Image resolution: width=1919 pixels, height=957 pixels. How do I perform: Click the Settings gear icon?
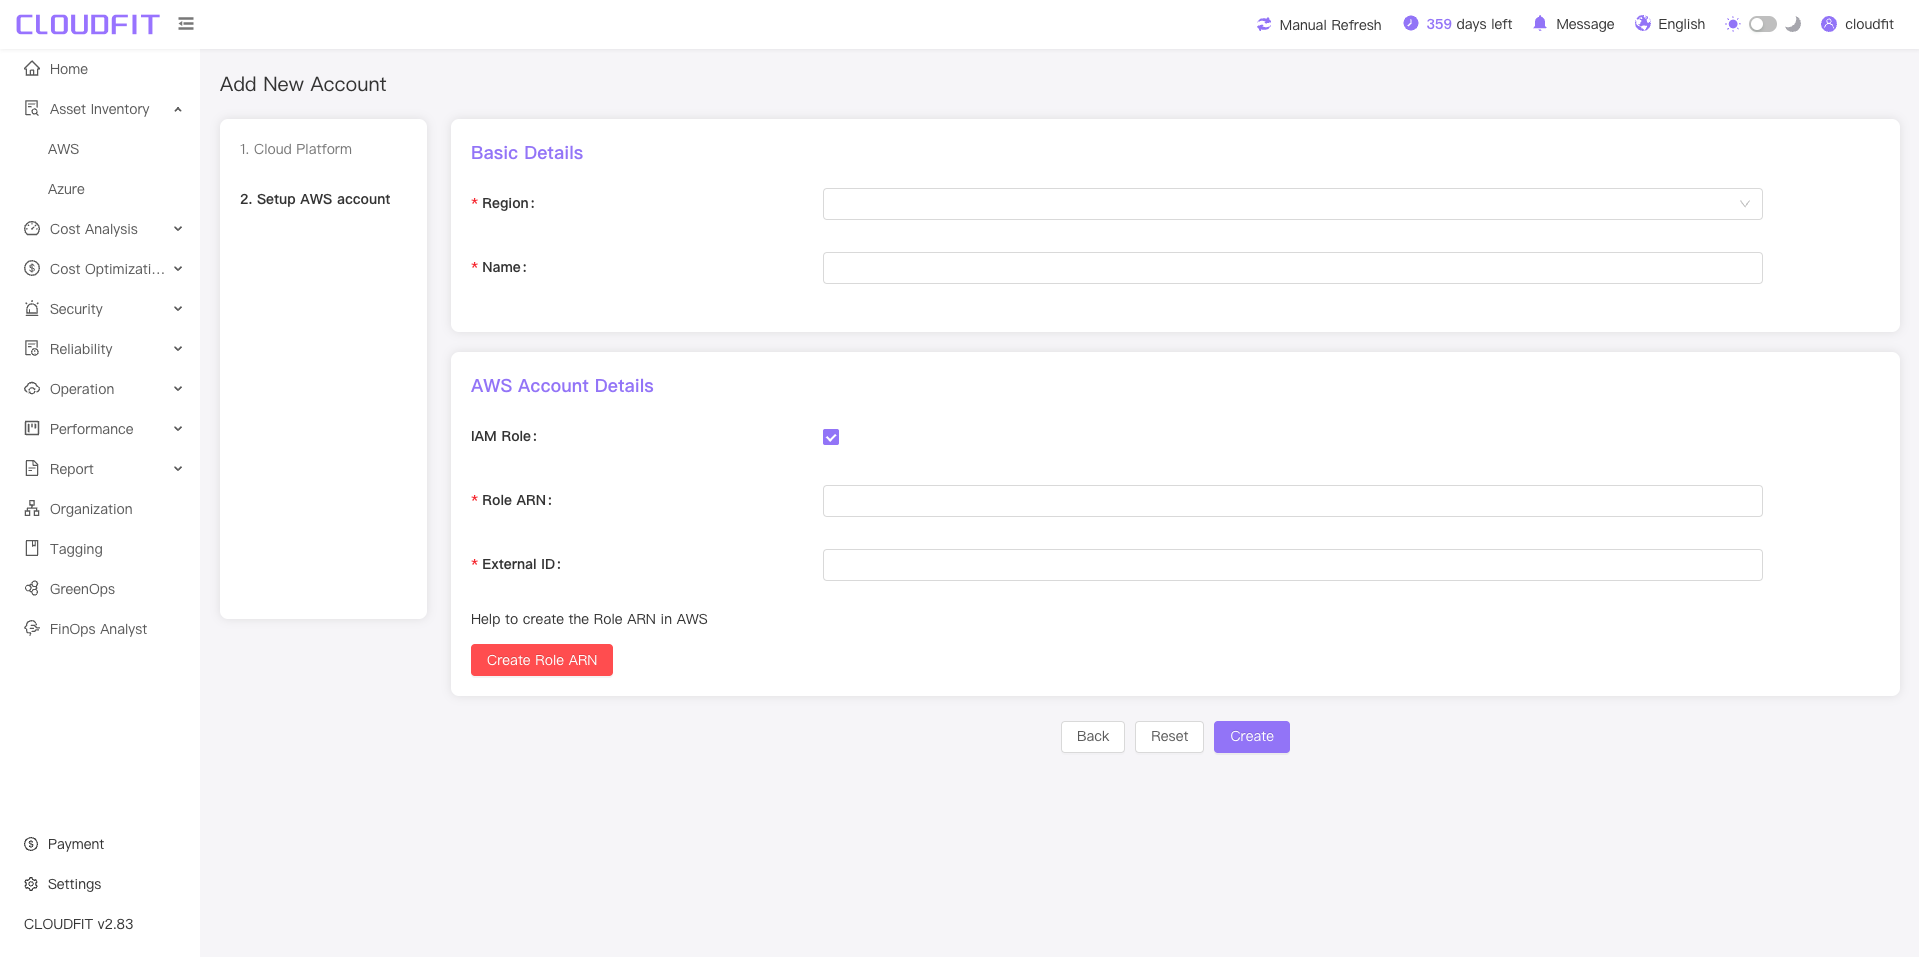[x=31, y=884]
